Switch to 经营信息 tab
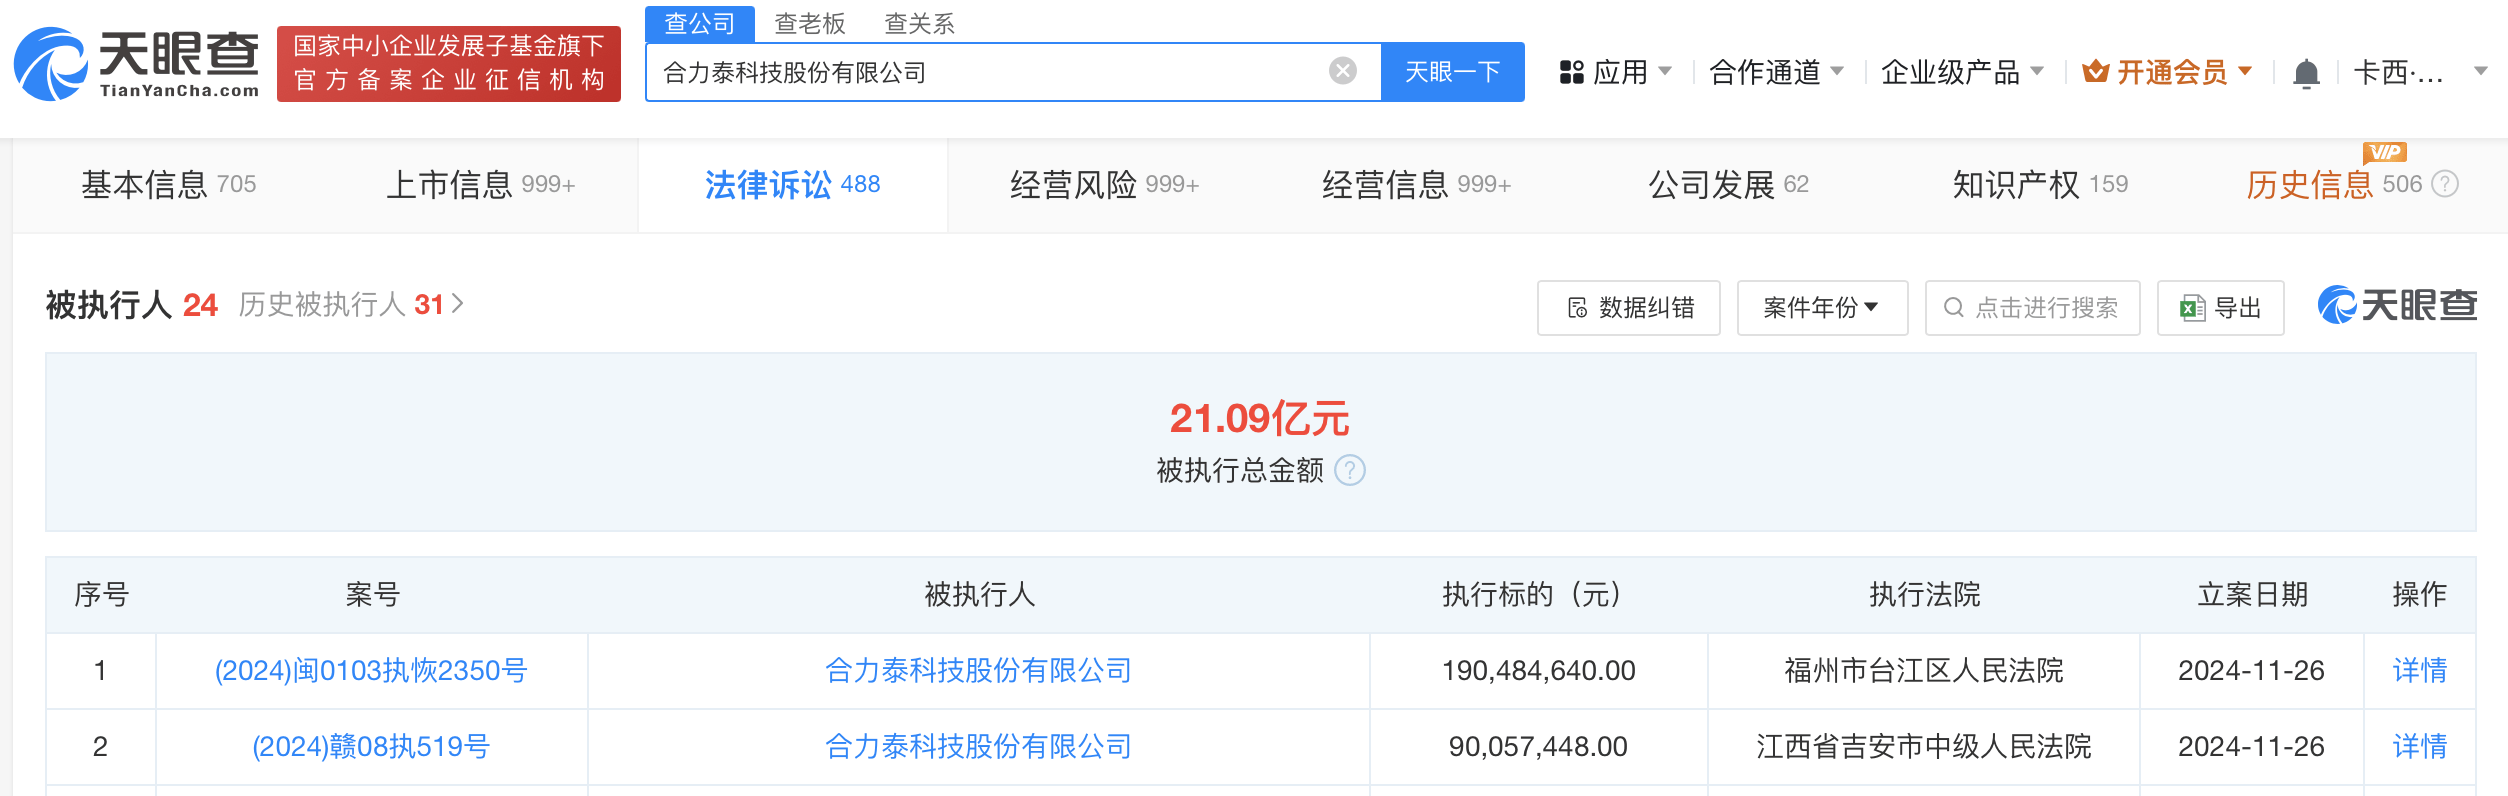2508x796 pixels. click(1417, 185)
